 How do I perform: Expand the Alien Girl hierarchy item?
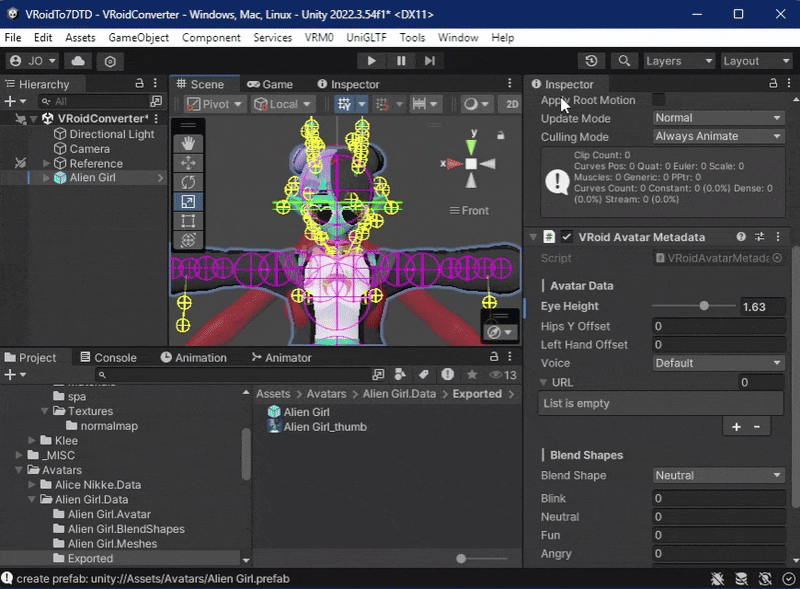click(x=46, y=178)
